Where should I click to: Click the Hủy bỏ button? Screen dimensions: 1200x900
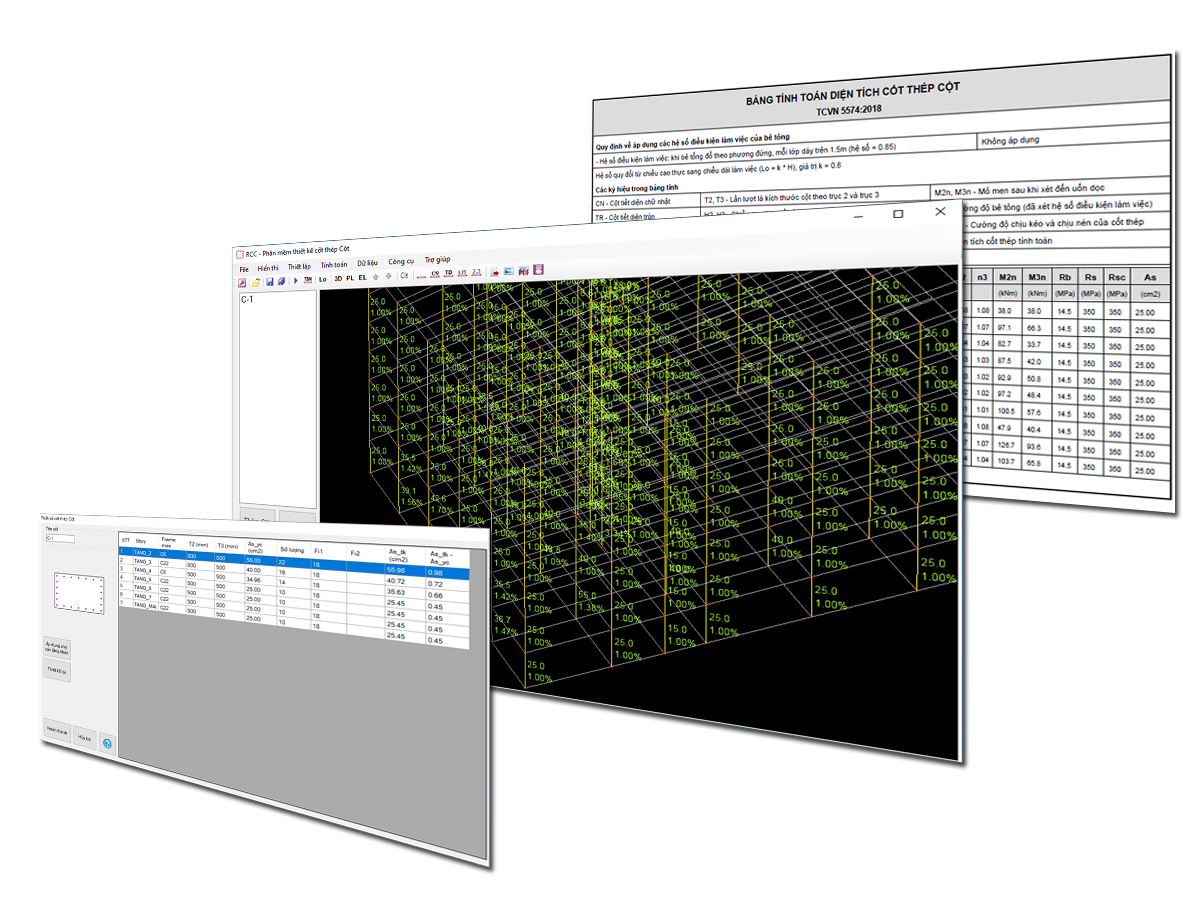coord(85,738)
